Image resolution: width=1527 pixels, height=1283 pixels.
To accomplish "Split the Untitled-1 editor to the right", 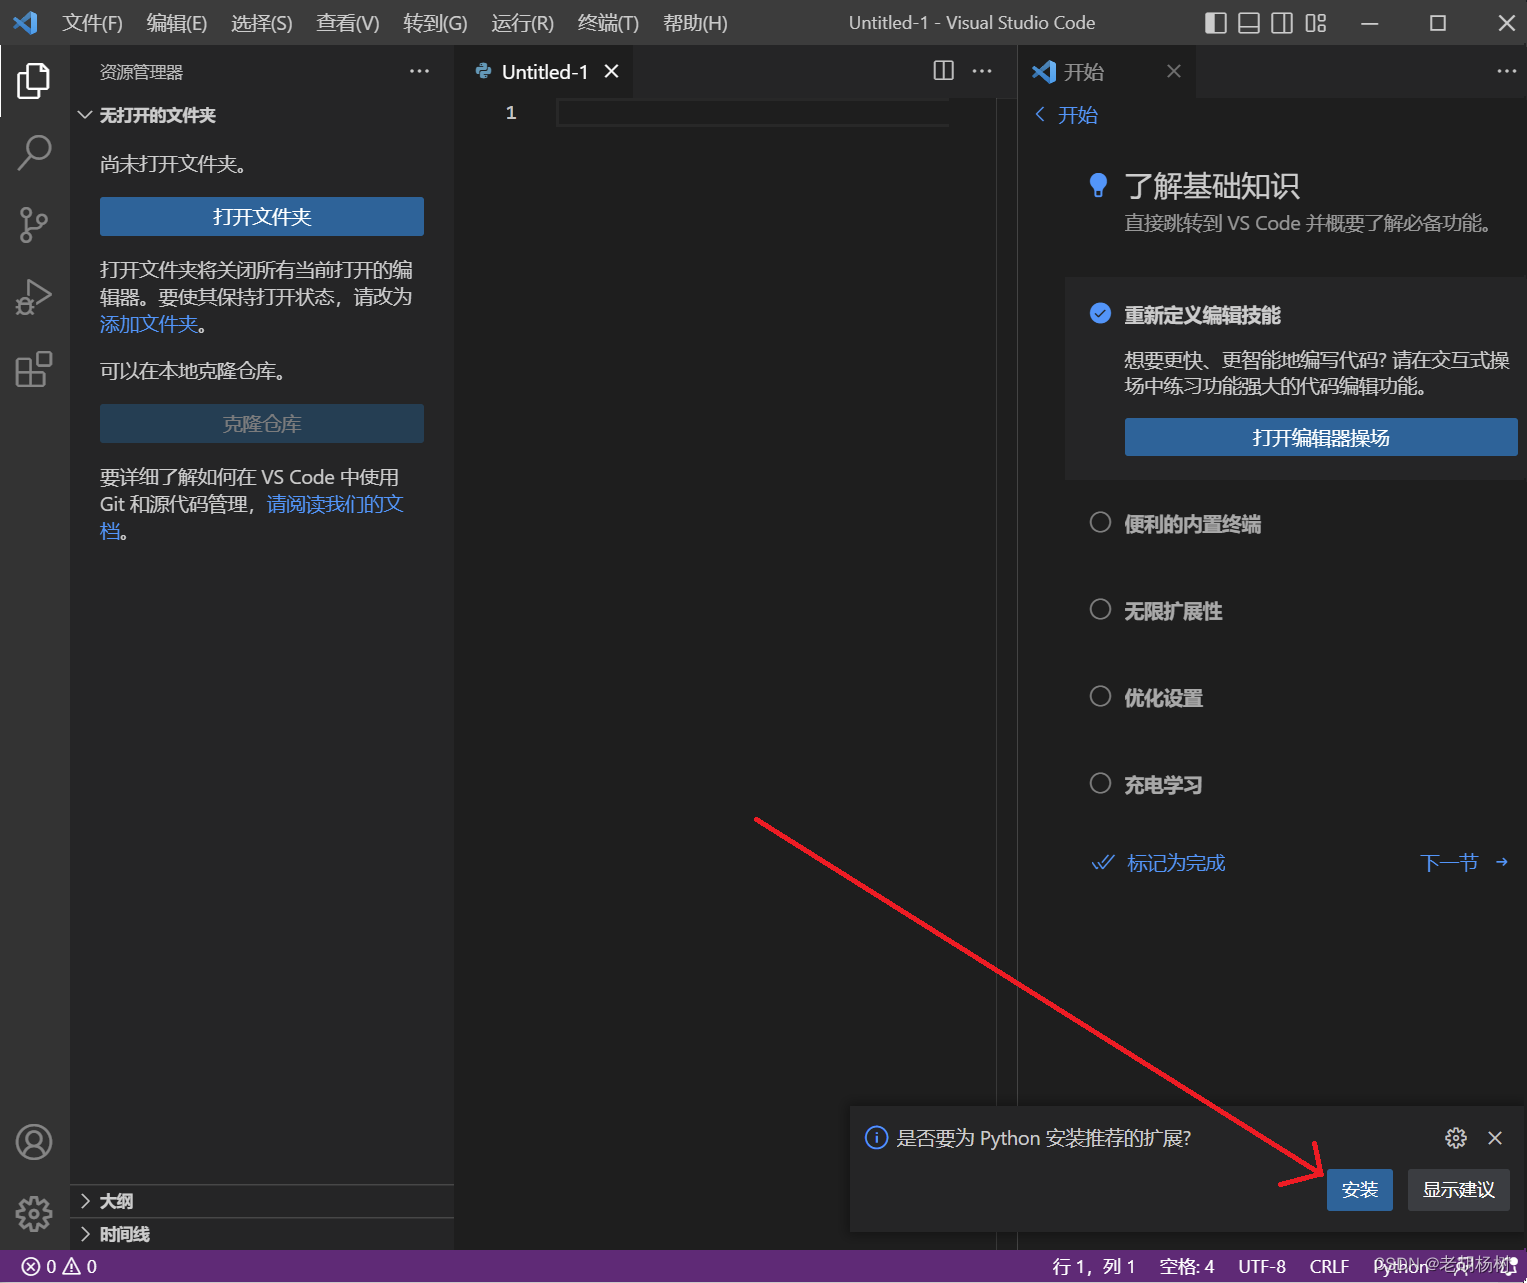I will click(944, 71).
